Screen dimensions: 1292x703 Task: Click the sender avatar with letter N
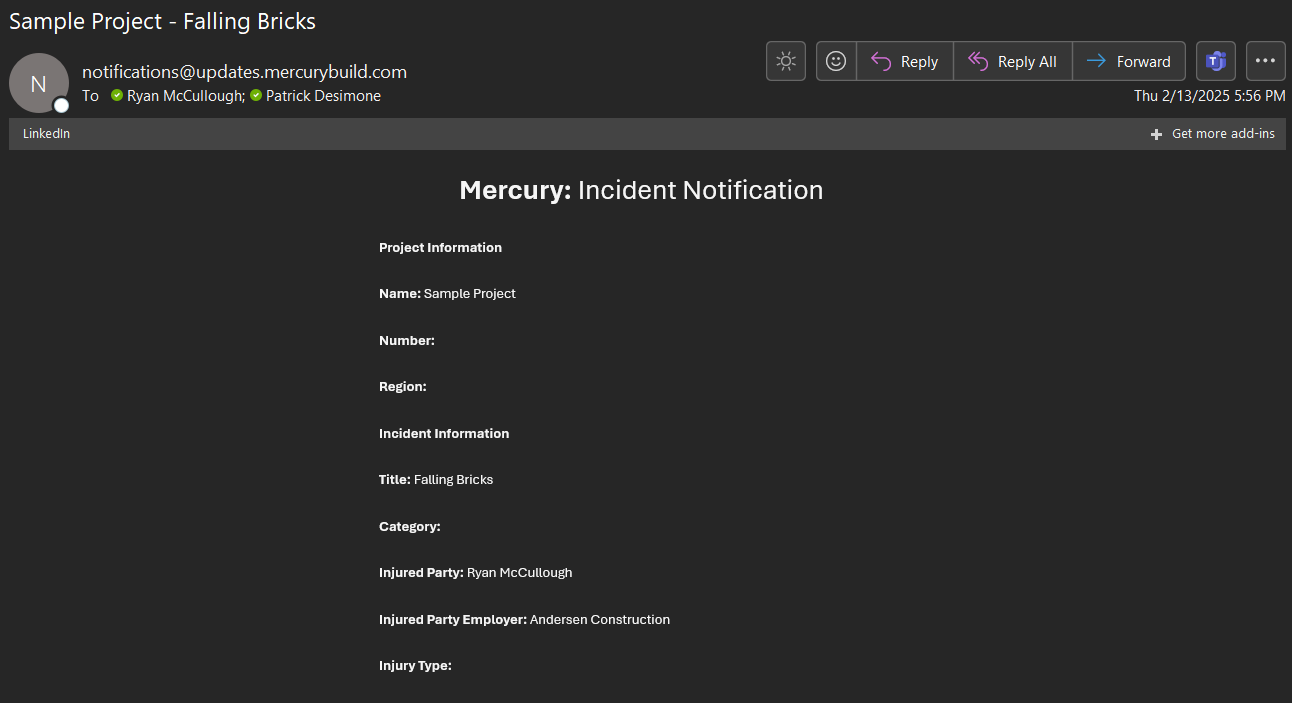tap(38, 83)
